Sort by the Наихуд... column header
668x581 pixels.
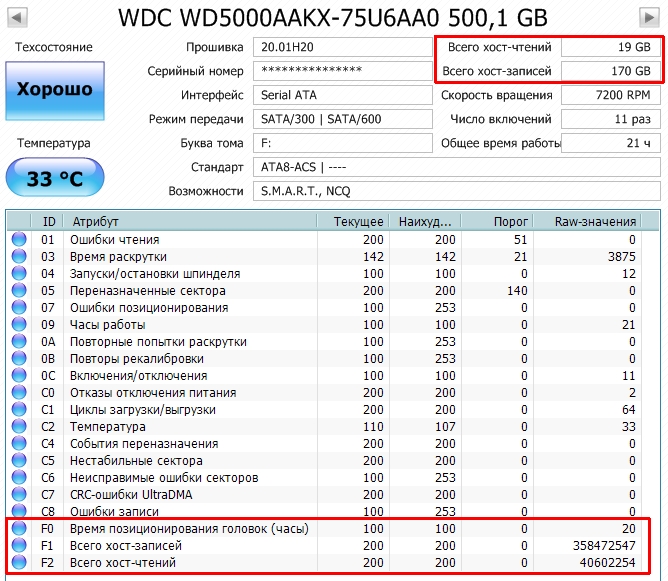click(425, 221)
